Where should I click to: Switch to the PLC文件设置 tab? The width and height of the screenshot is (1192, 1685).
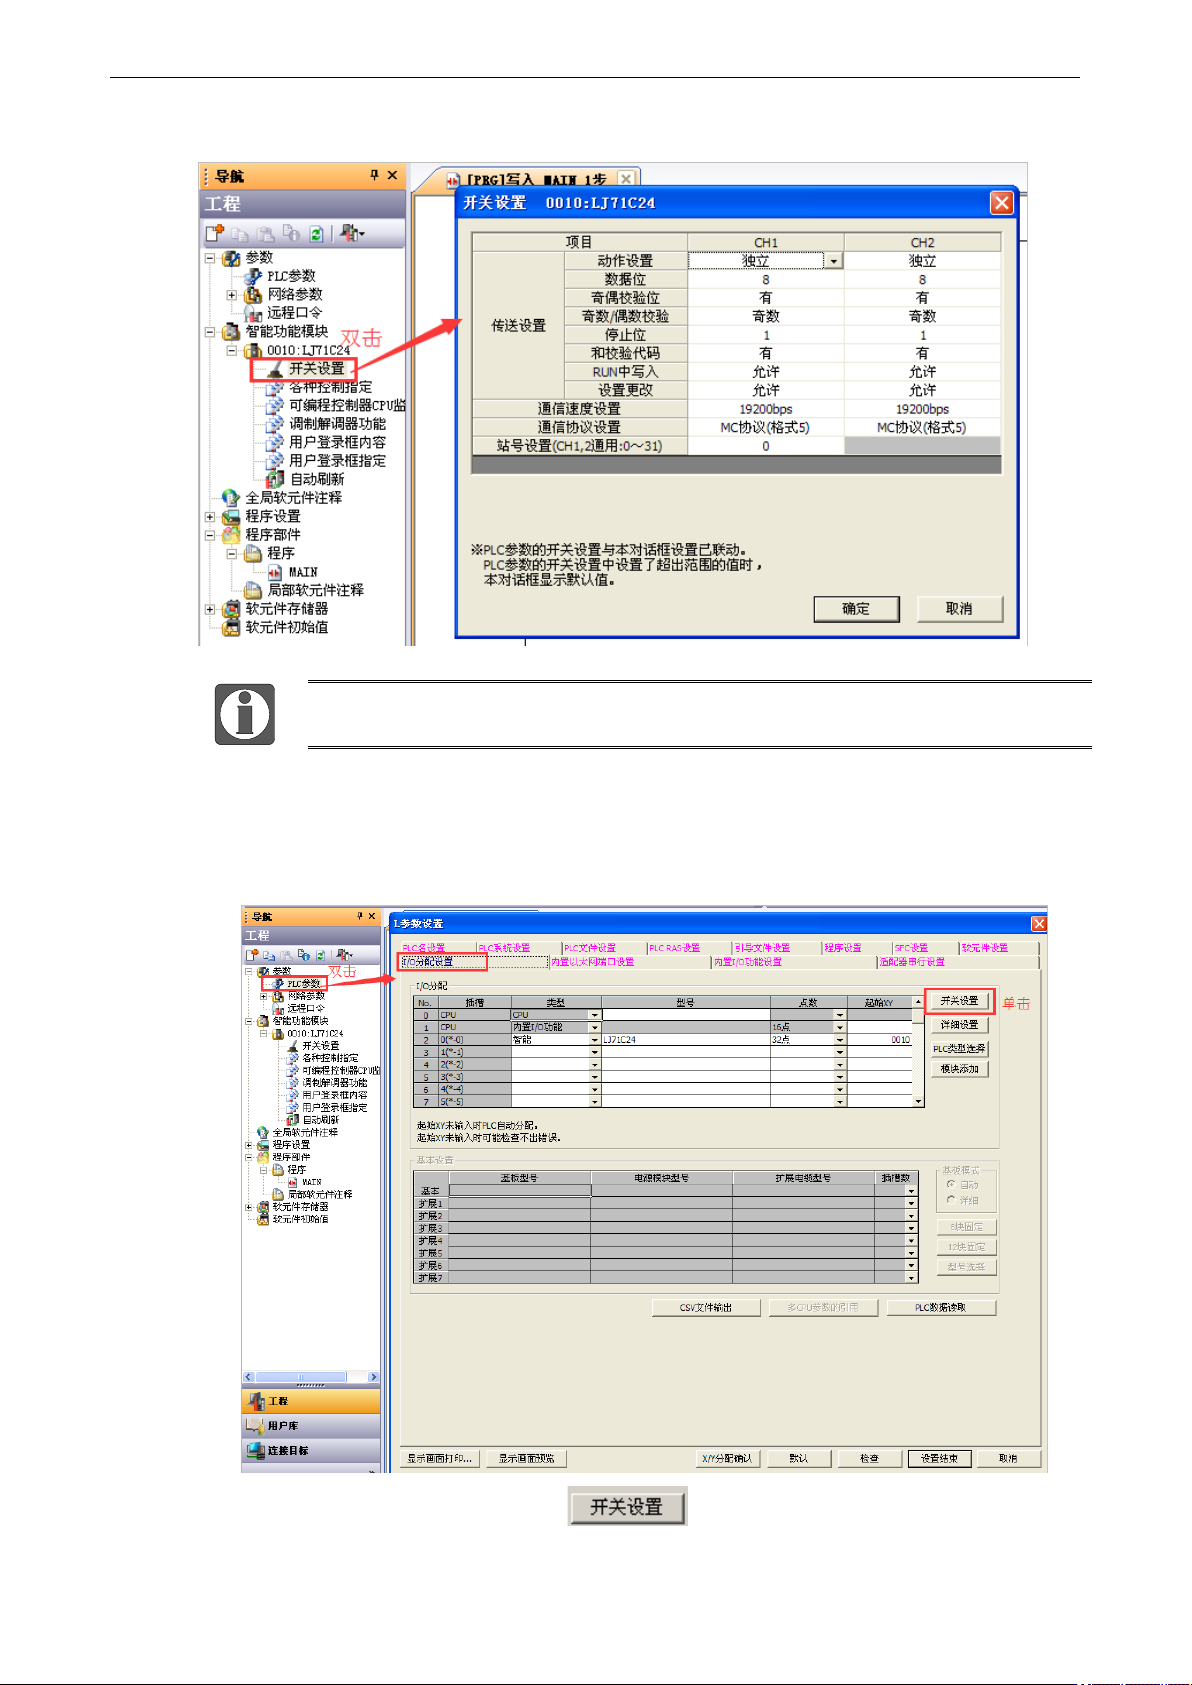[x=590, y=948]
